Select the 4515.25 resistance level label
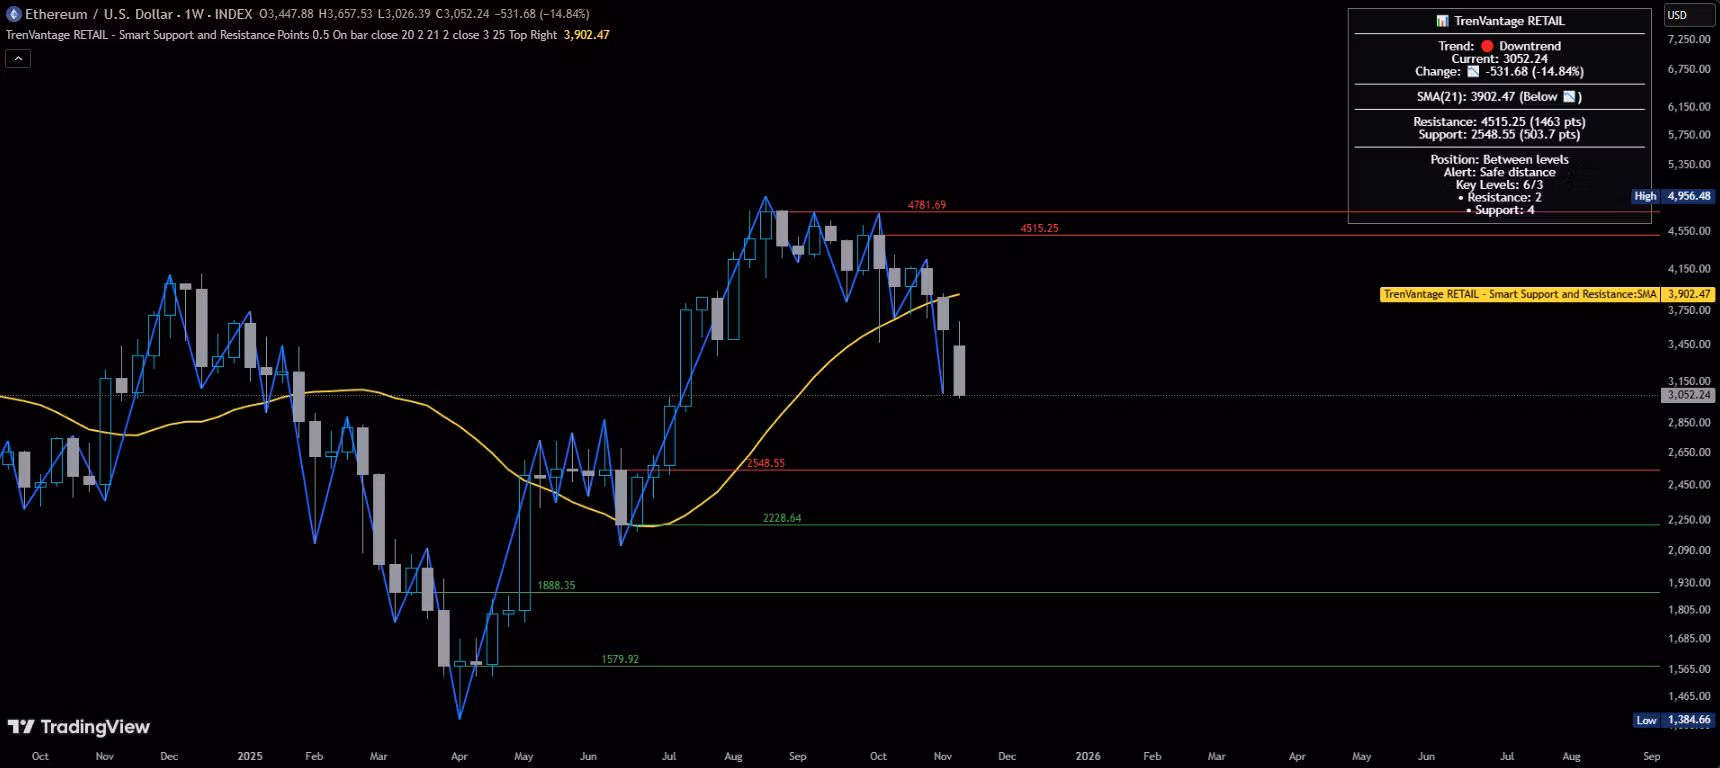Image resolution: width=1720 pixels, height=768 pixels. pyautogui.click(x=1039, y=228)
